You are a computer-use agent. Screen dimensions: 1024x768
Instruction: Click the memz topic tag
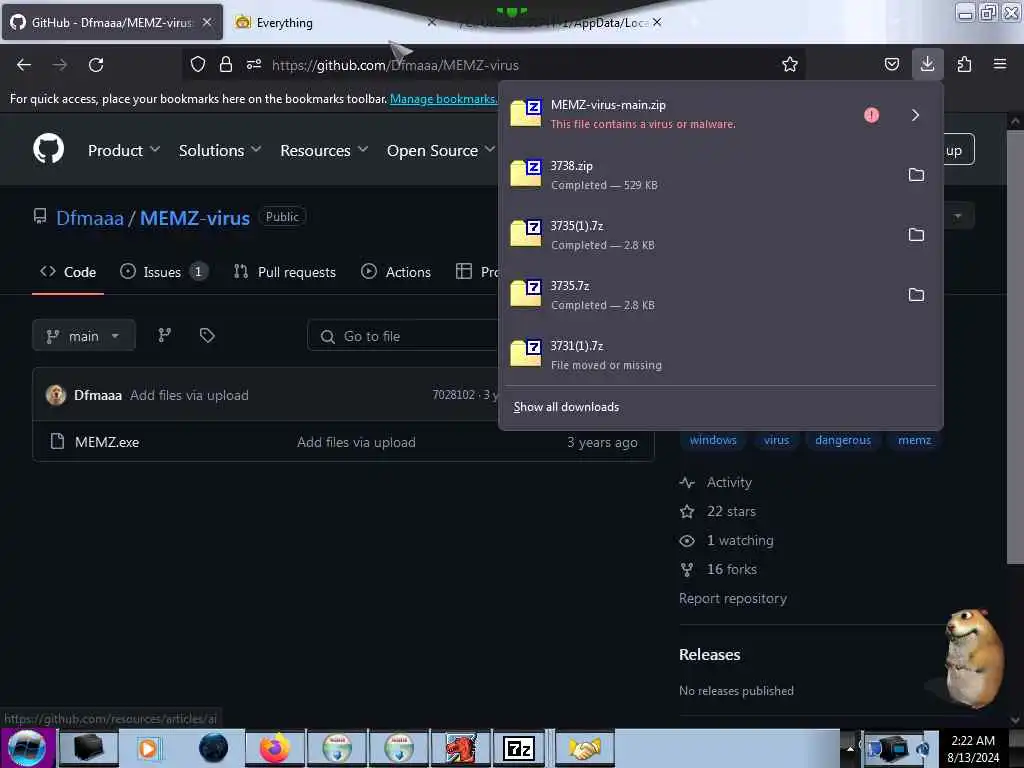point(914,440)
